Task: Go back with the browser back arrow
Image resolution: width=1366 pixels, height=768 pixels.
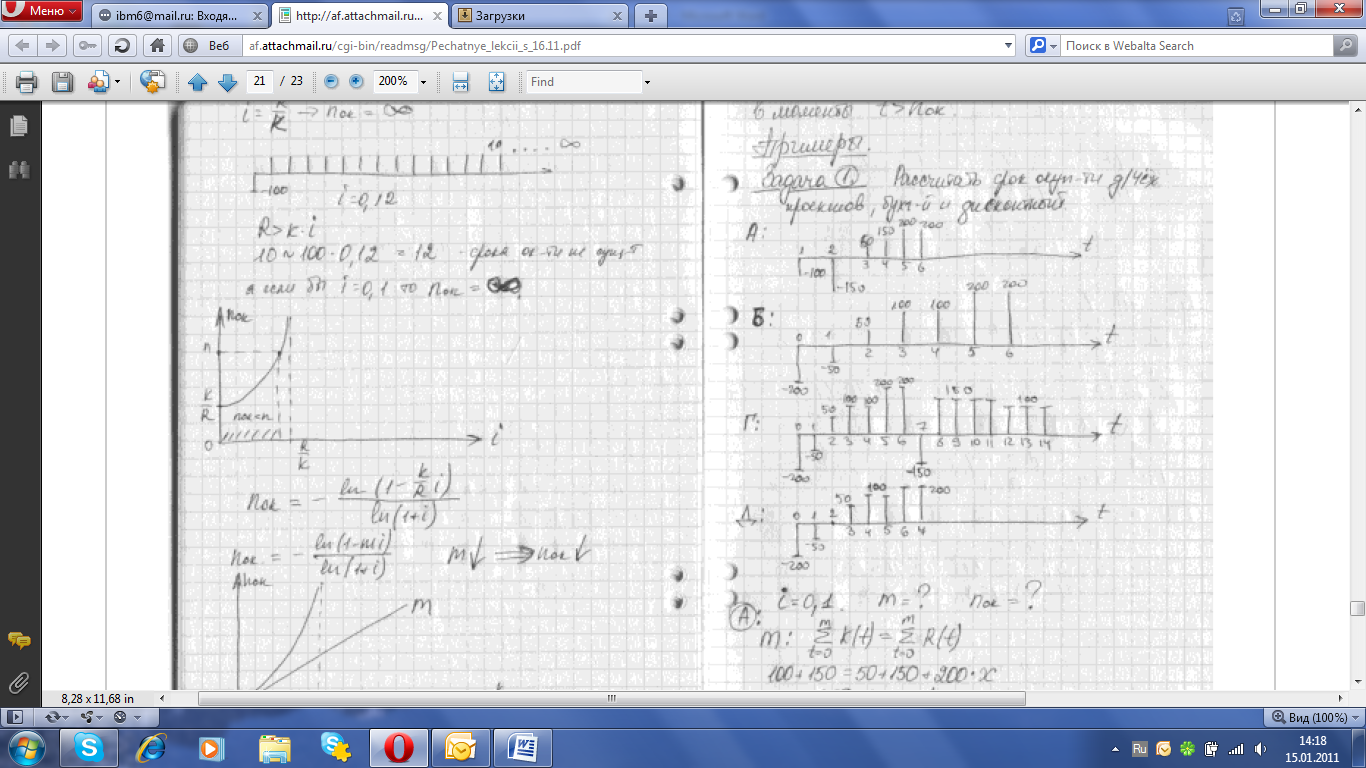Action: click(23, 46)
